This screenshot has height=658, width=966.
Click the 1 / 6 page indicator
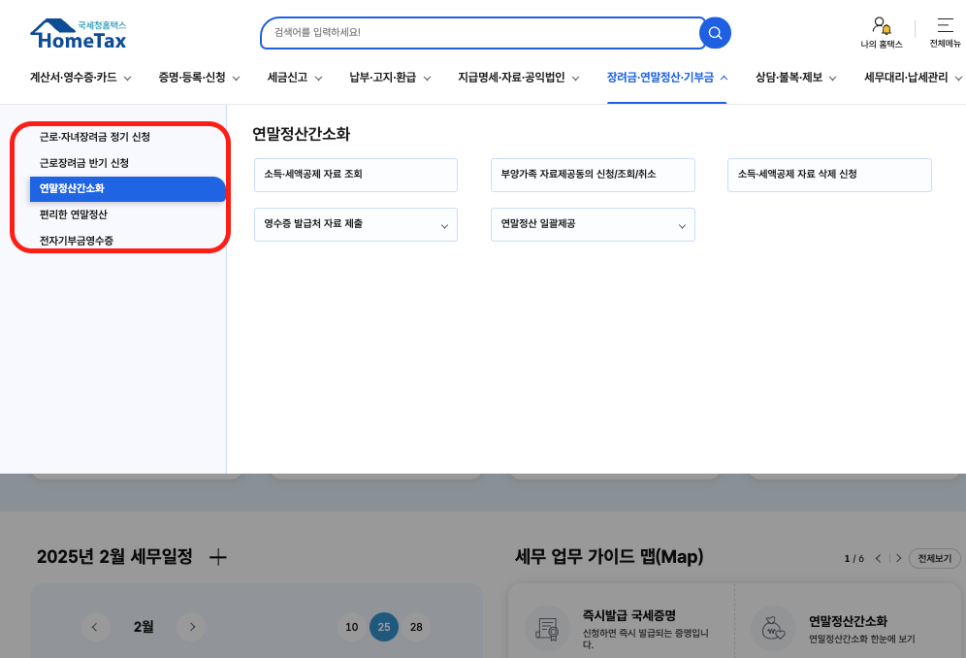point(854,559)
